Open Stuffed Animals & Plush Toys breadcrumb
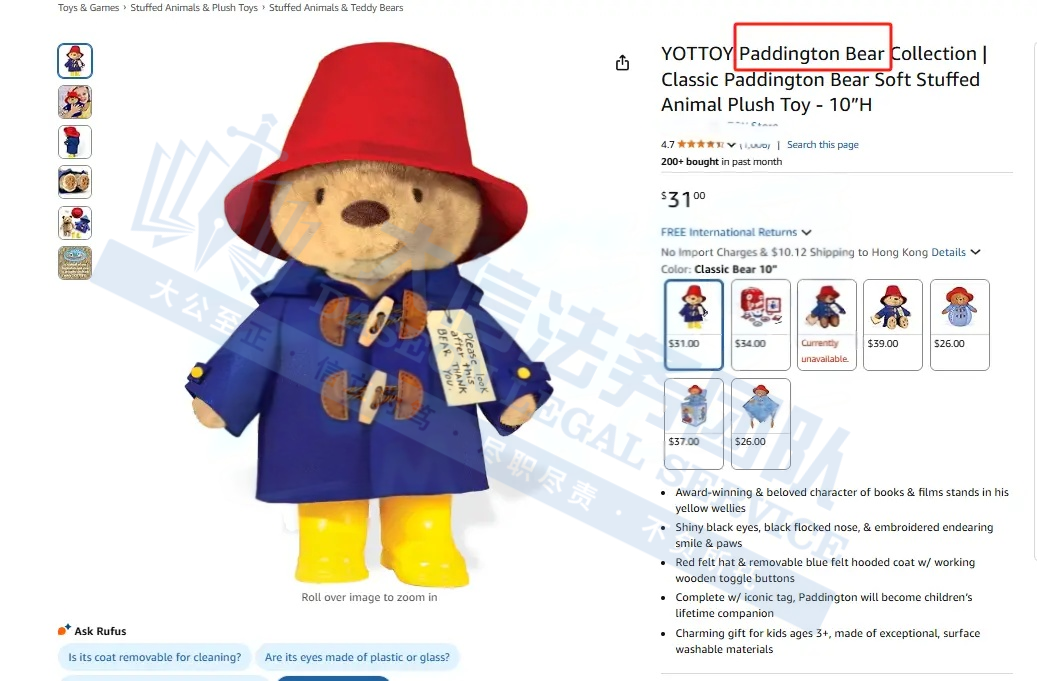This screenshot has width=1037, height=681. pos(194,8)
